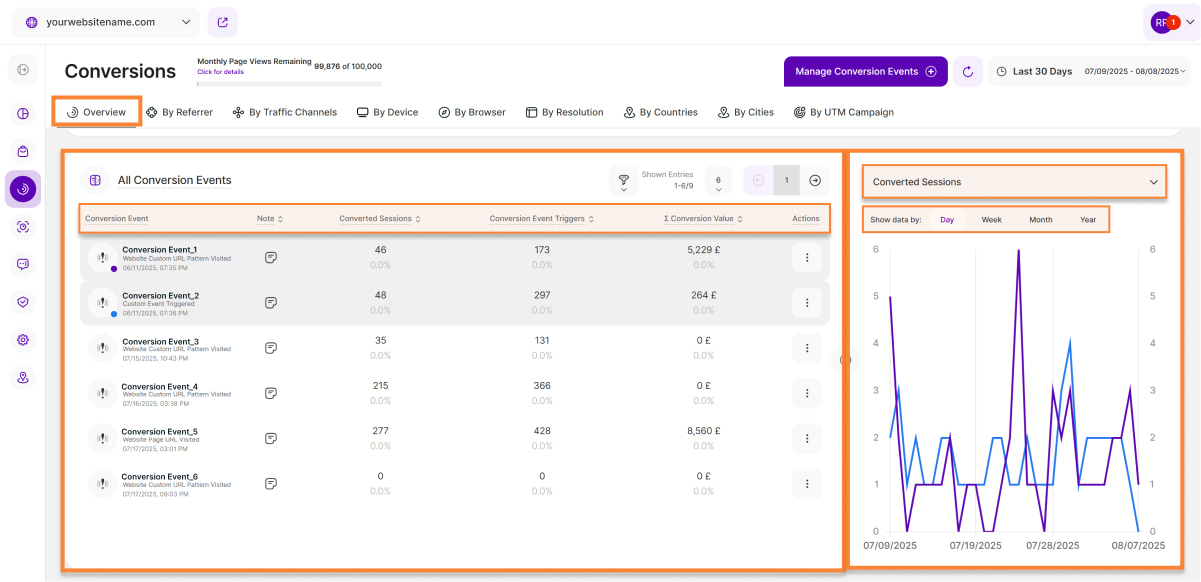1201x582 pixels.
Task: Go to next page arrow
Action: (x=815, y=180)
